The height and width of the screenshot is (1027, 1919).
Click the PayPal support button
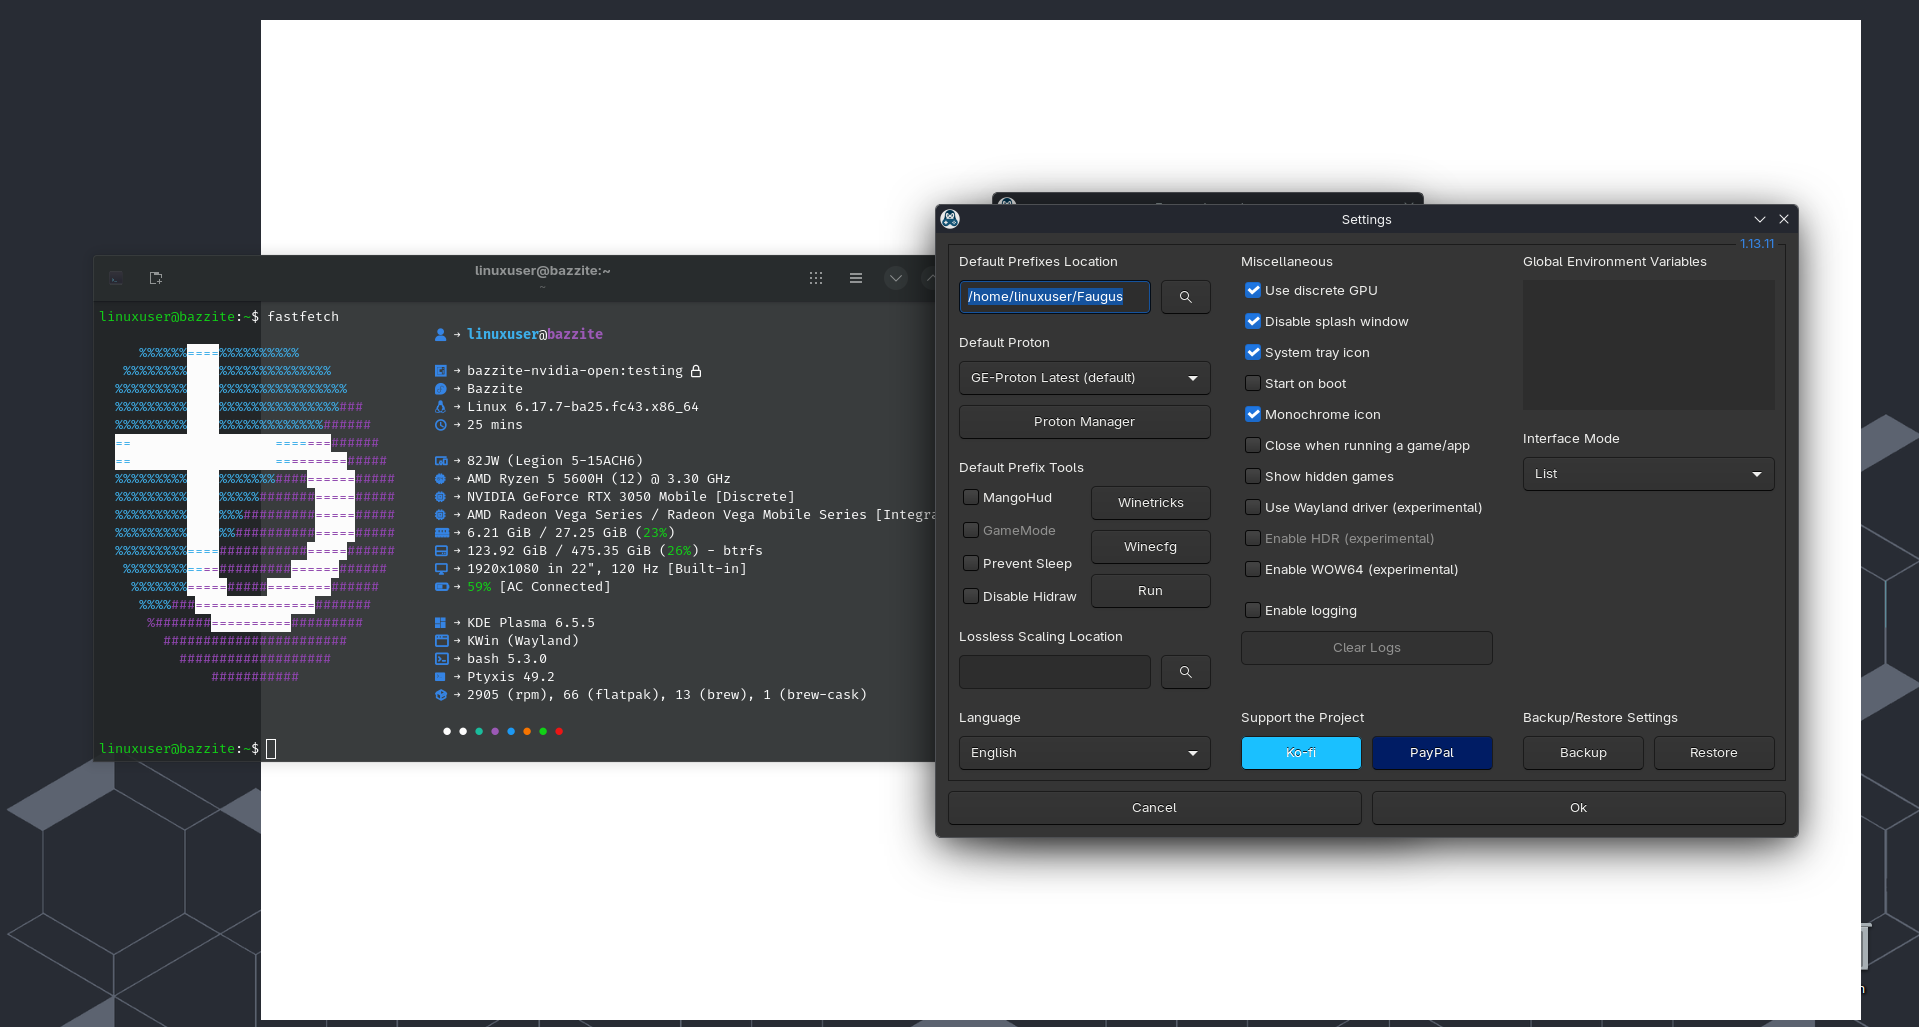pos(1432,753)
